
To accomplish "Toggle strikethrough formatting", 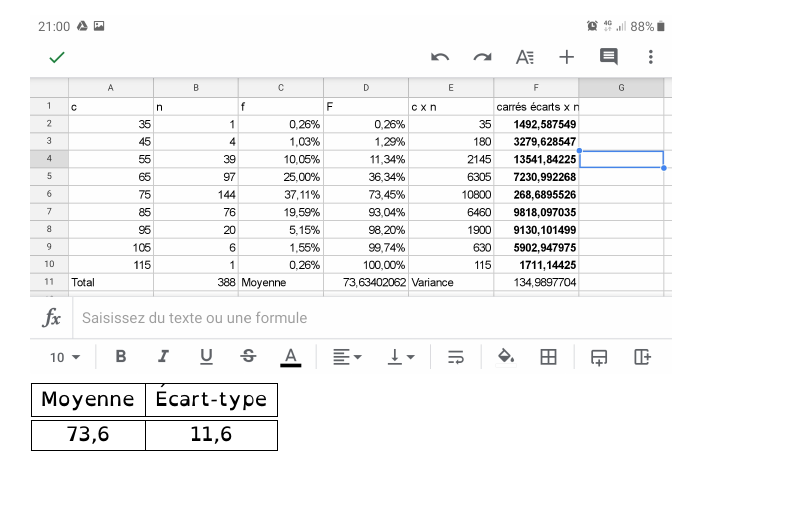I will coord(248,357).
